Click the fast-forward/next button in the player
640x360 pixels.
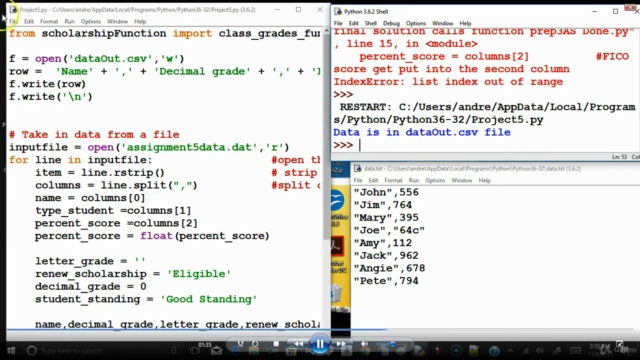(341, 344)
